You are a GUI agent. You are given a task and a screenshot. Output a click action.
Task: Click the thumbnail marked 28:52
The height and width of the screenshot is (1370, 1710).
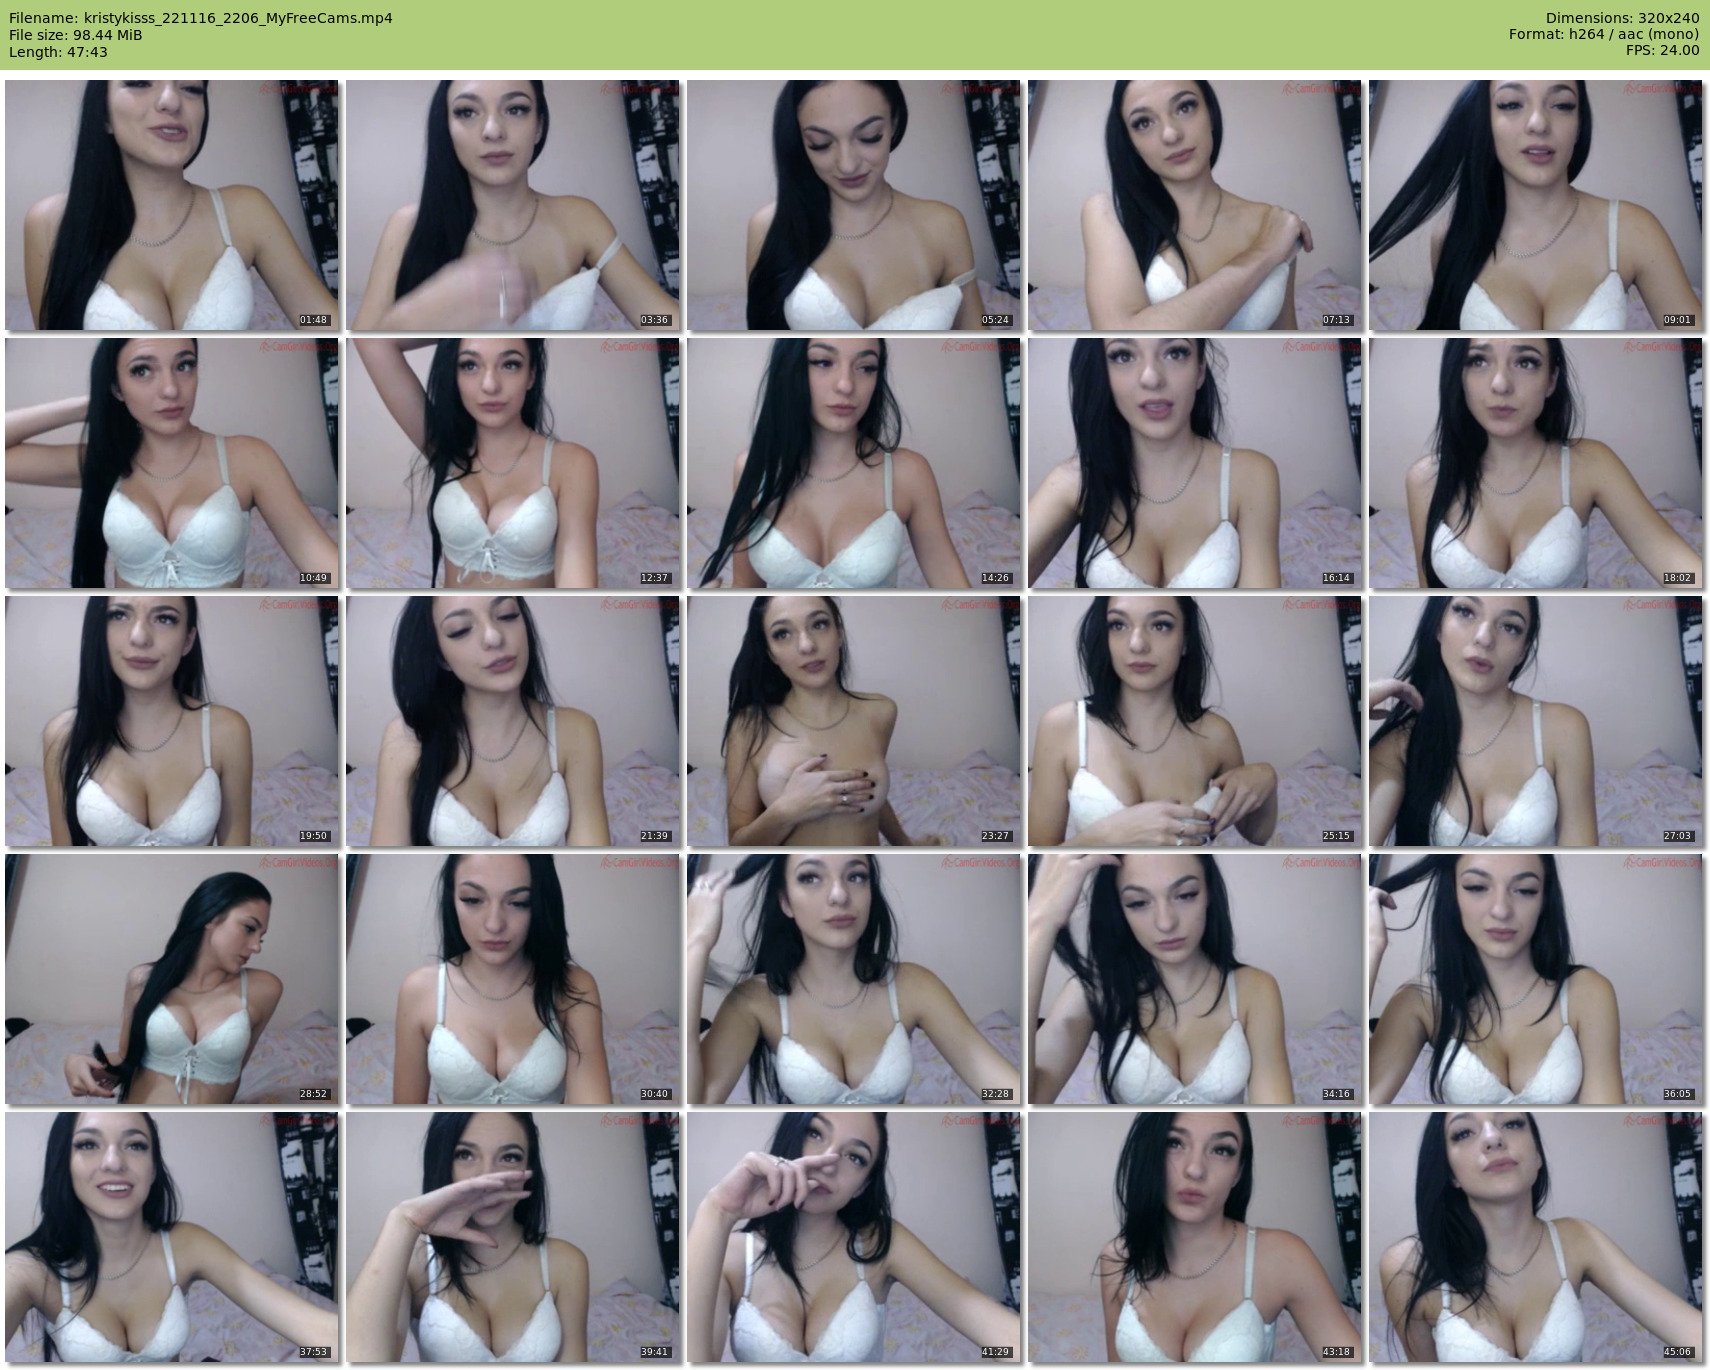[171, 979]
